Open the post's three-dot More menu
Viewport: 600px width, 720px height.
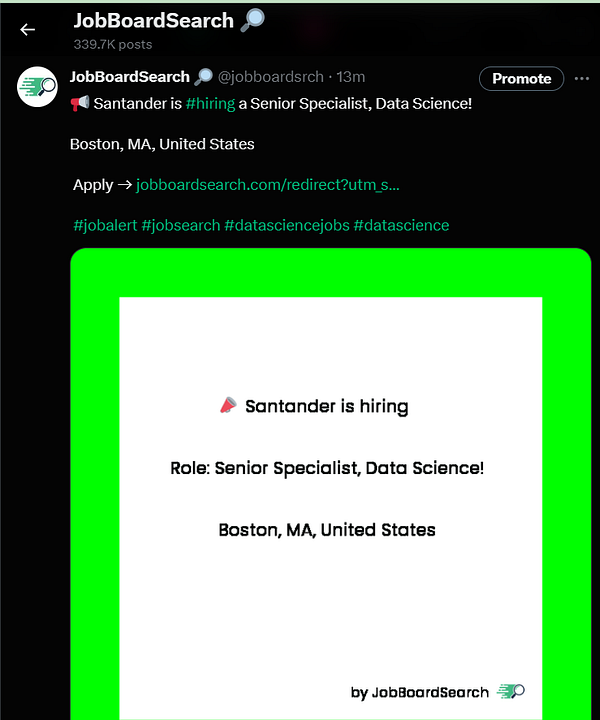(x=582, y=79)
